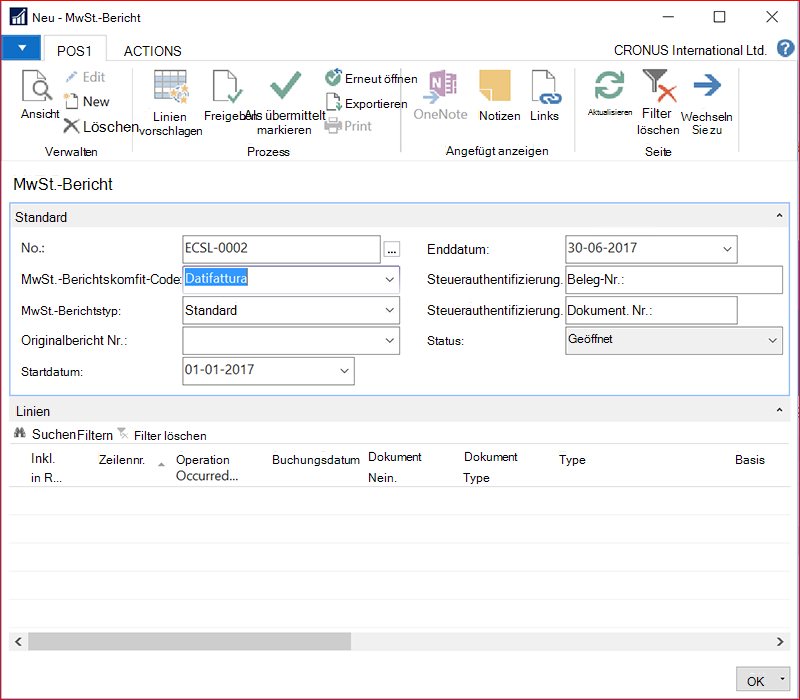Click the No. field lookup ellipsis button
The image size is (800, 700).
[x=391, y=249]
